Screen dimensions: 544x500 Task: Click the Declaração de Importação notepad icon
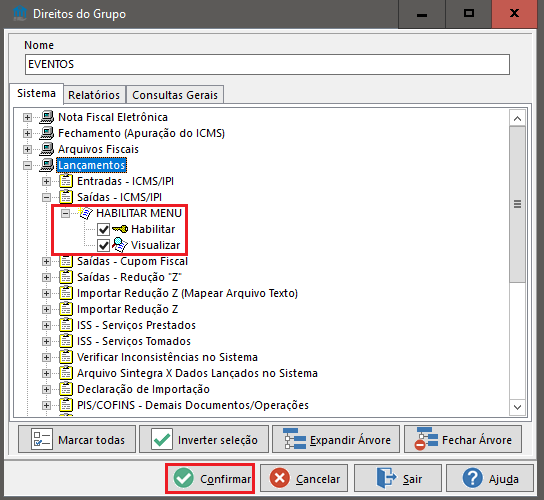pos(66,389)
